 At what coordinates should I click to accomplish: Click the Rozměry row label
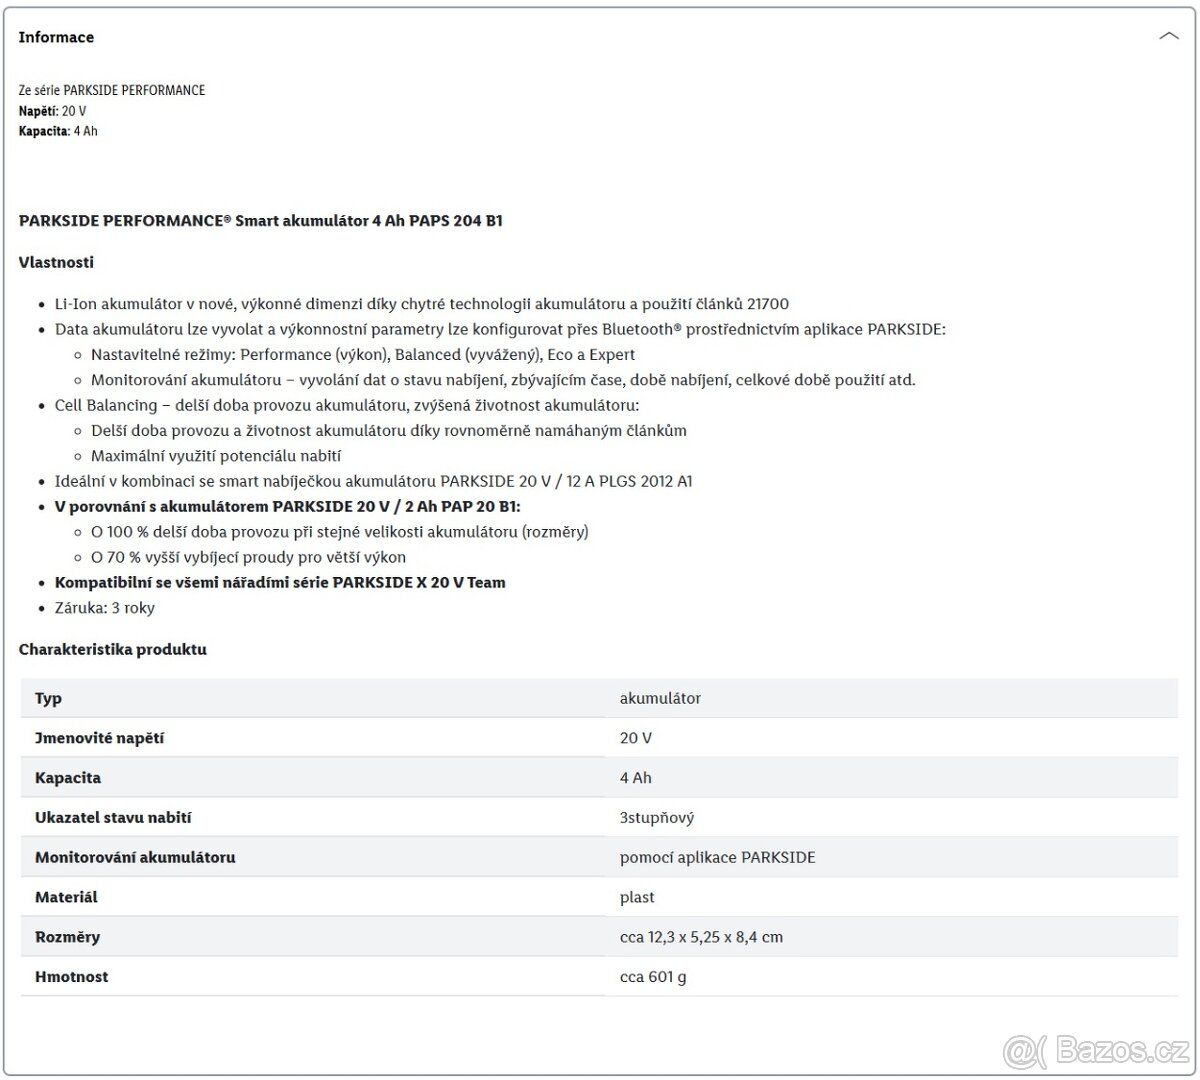tap(67, 937)
